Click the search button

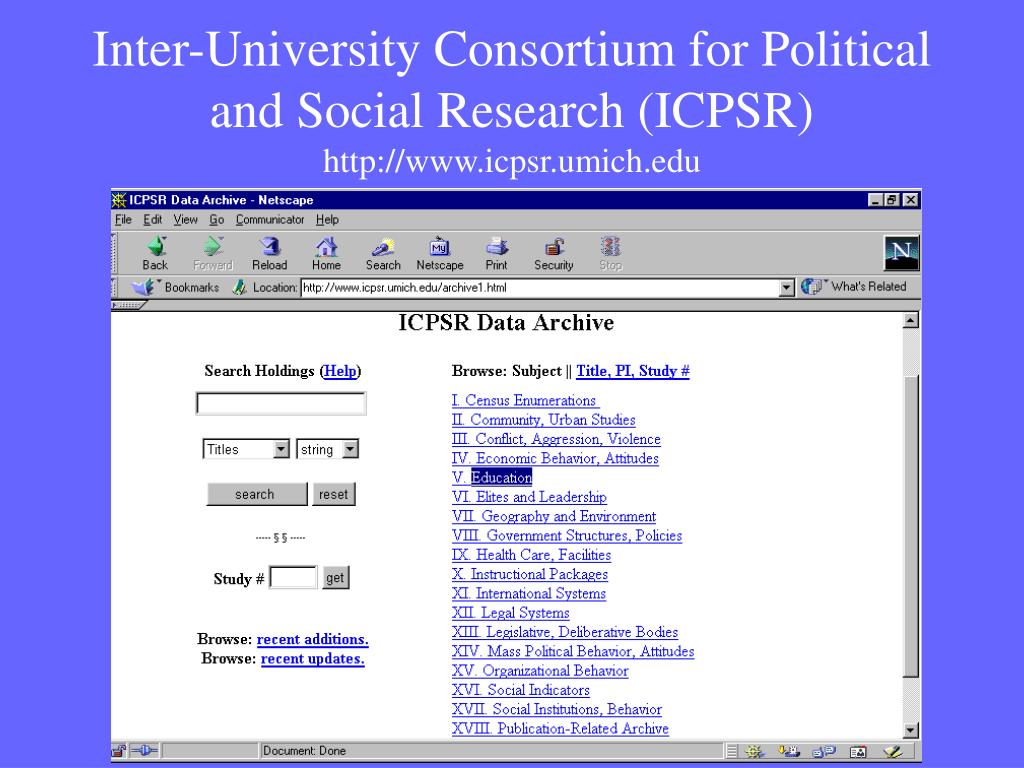pos(257,494)
